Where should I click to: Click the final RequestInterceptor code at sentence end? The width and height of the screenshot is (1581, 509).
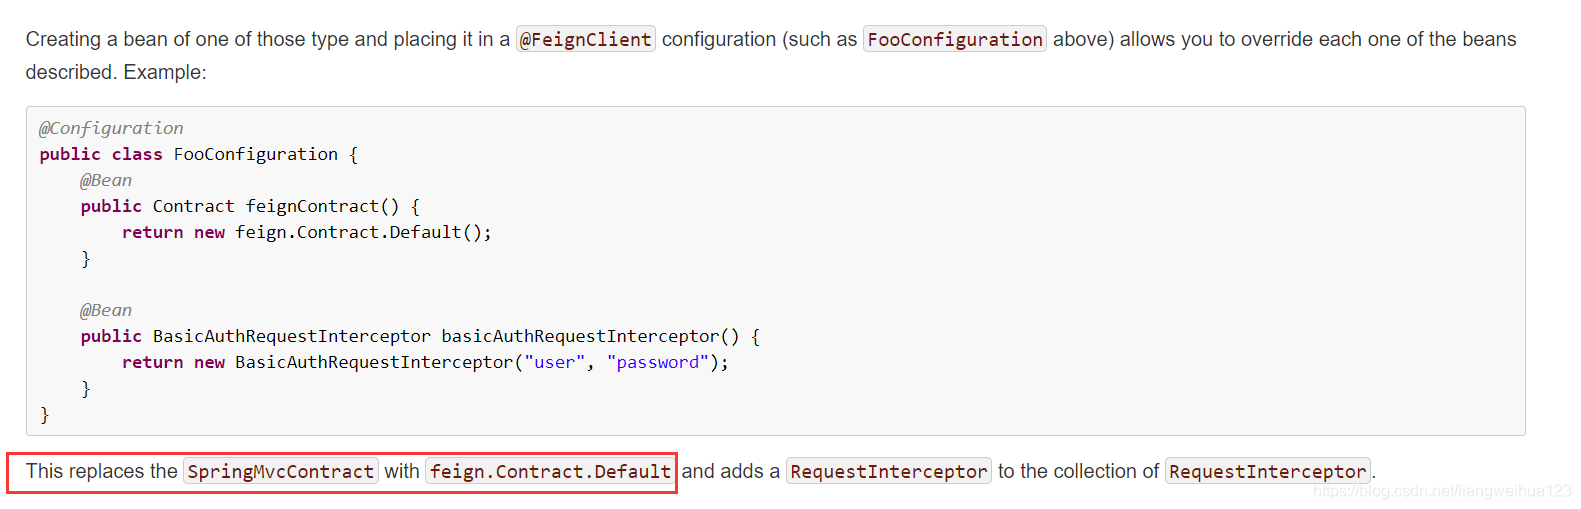1267,471
